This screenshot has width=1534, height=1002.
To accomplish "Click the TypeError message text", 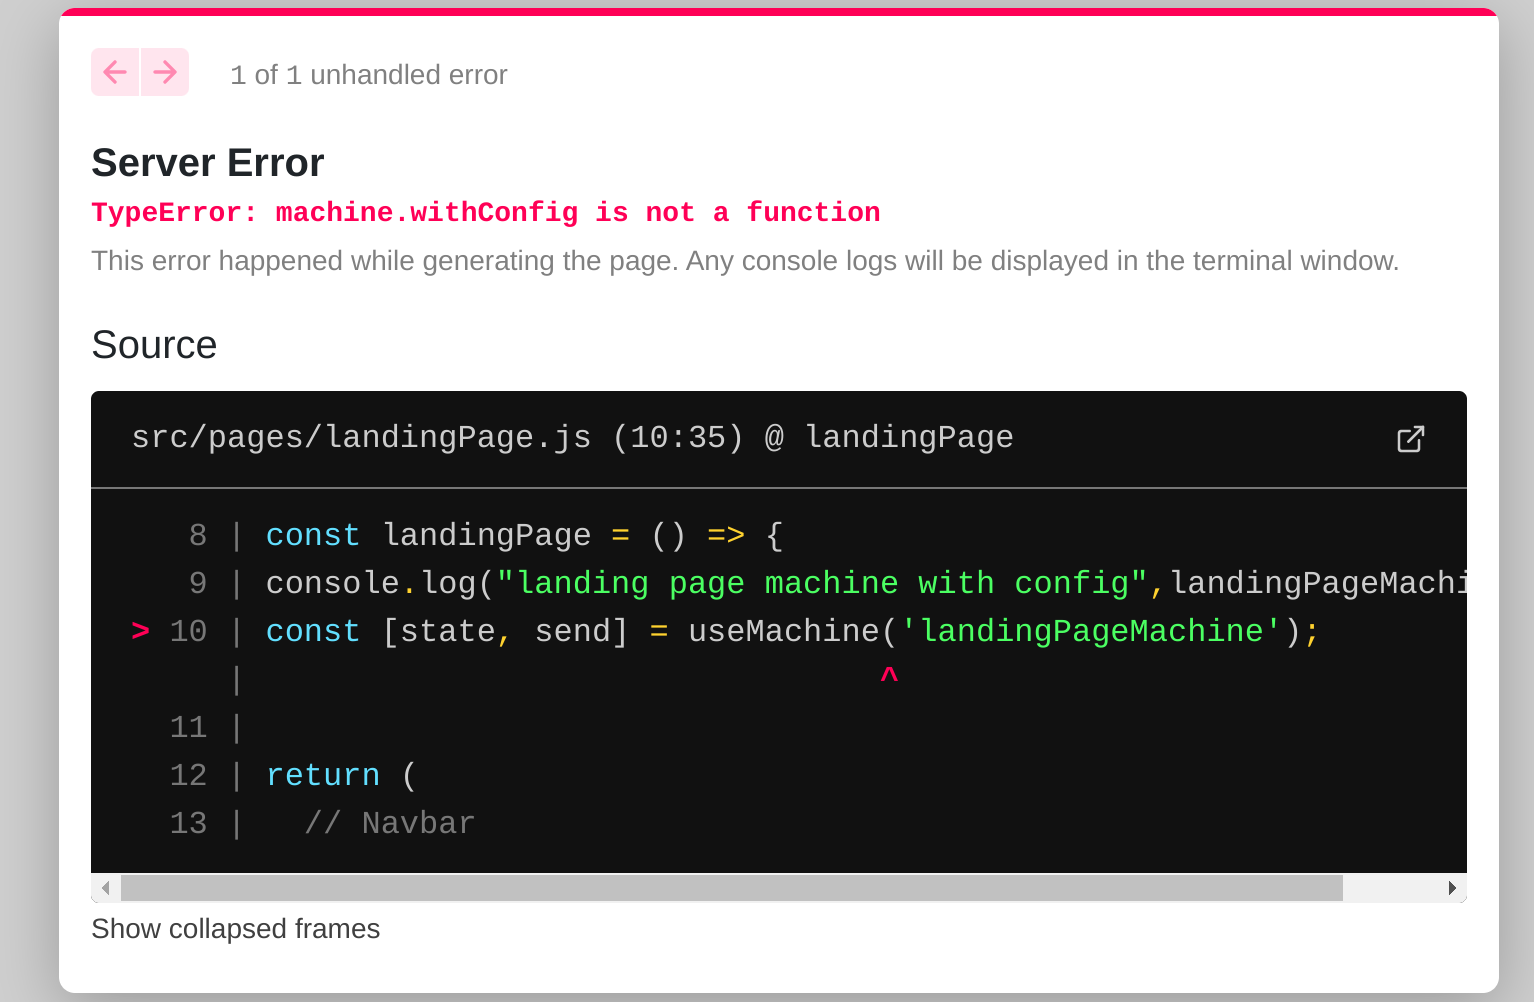I will coord(485,212).
